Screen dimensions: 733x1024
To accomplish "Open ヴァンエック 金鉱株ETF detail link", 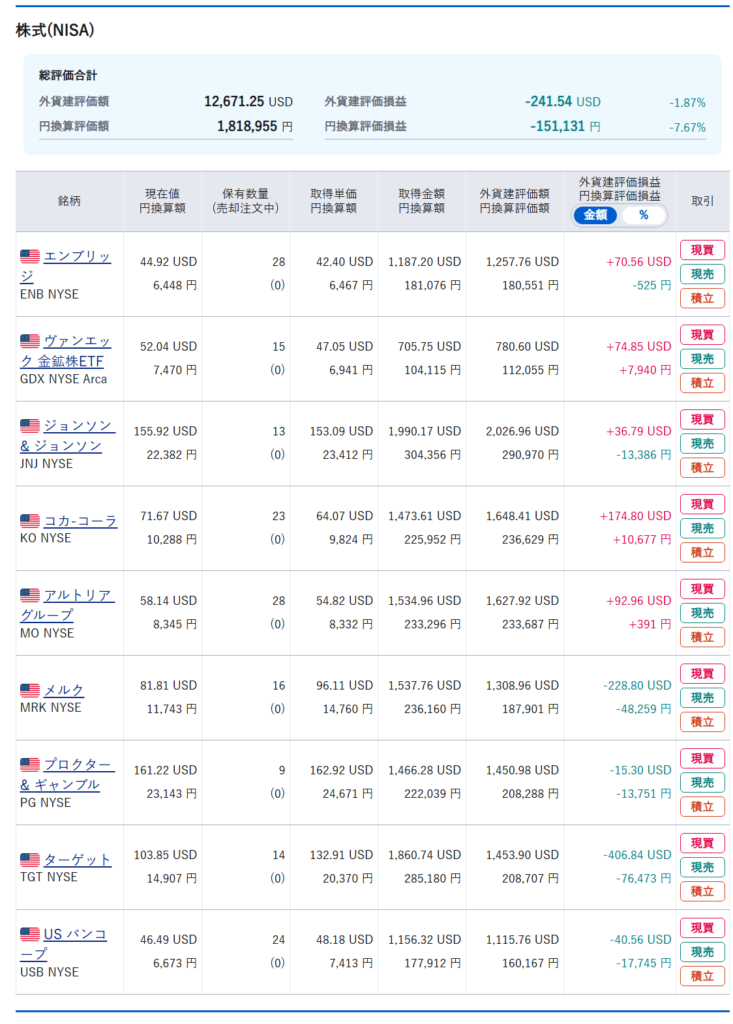I will [x=65, y=351].
